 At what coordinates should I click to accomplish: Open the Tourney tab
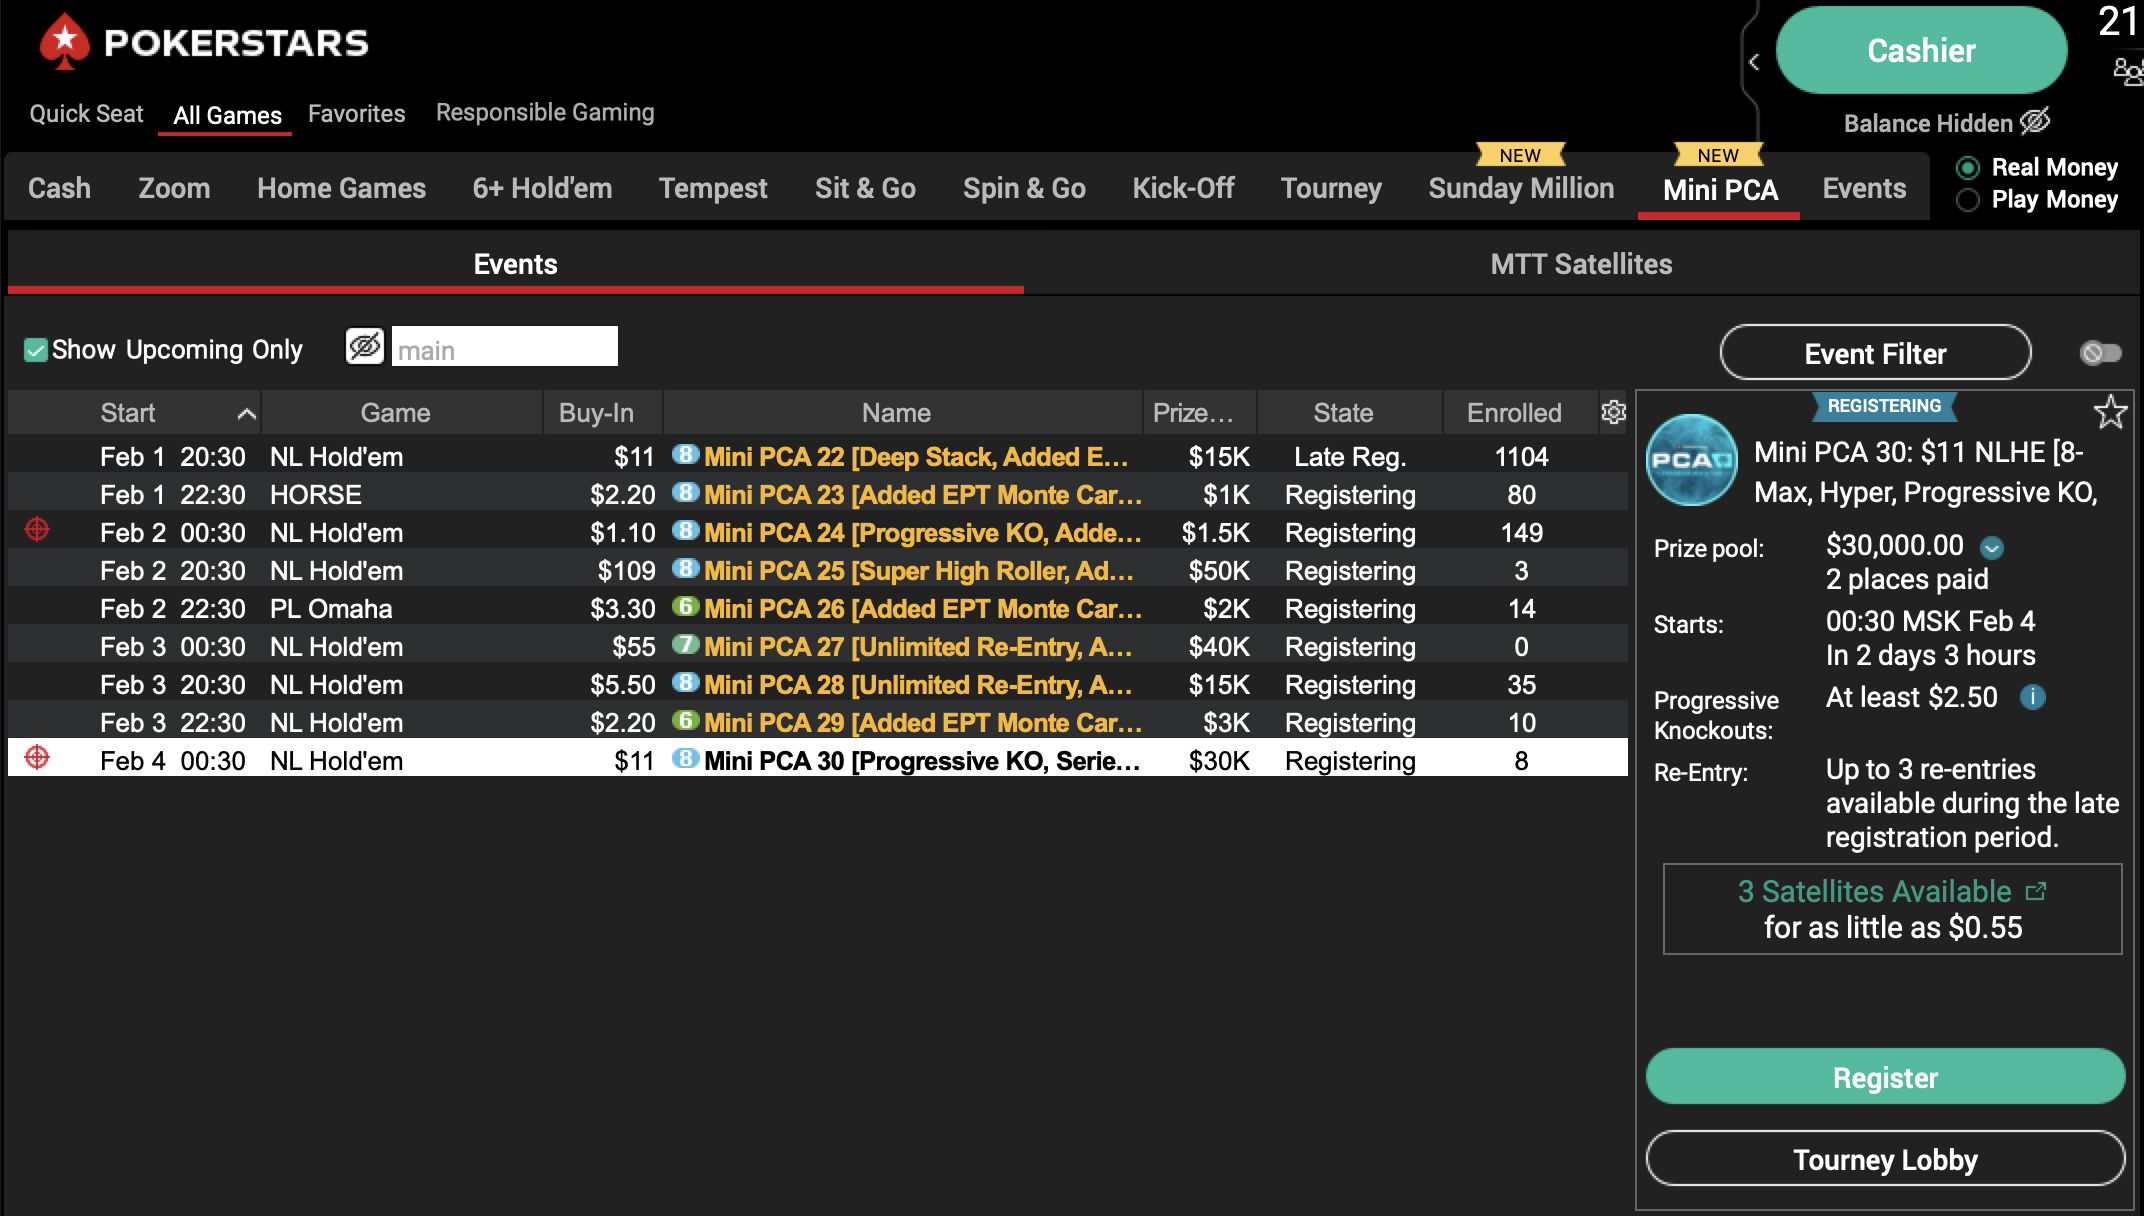(1331, 188)
